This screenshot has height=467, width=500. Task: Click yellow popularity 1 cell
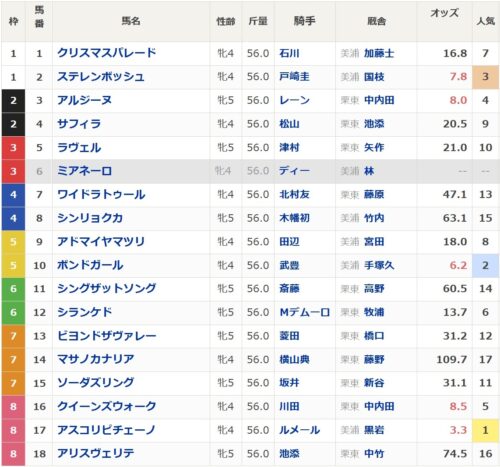click(x=486, y=430)
